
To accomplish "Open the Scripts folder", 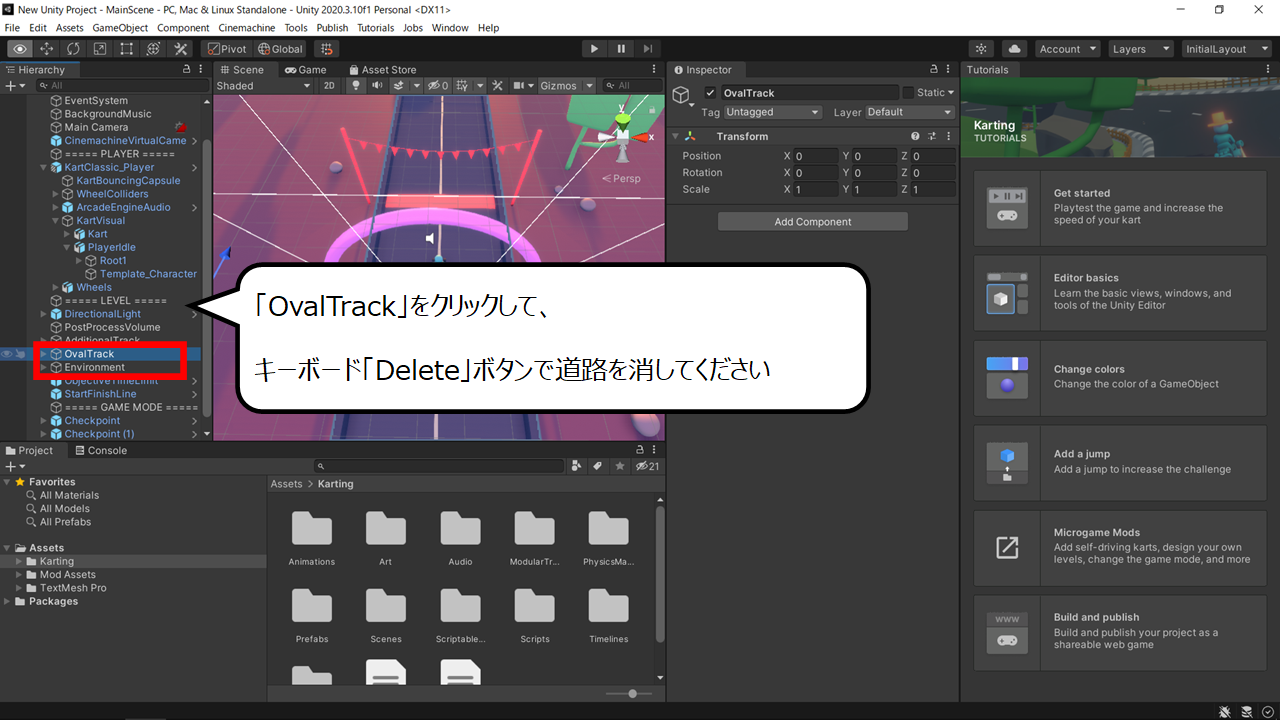I will pyautogui.click(x=535, y=615).
